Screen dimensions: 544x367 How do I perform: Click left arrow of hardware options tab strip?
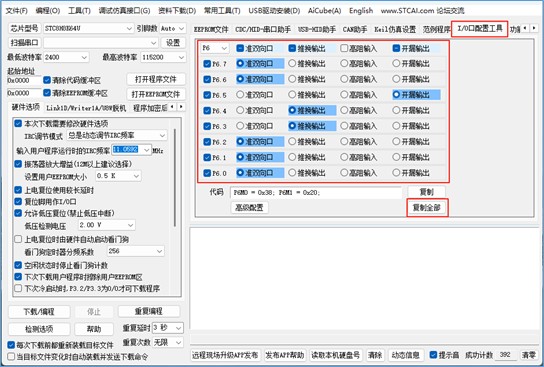[172, 107]
